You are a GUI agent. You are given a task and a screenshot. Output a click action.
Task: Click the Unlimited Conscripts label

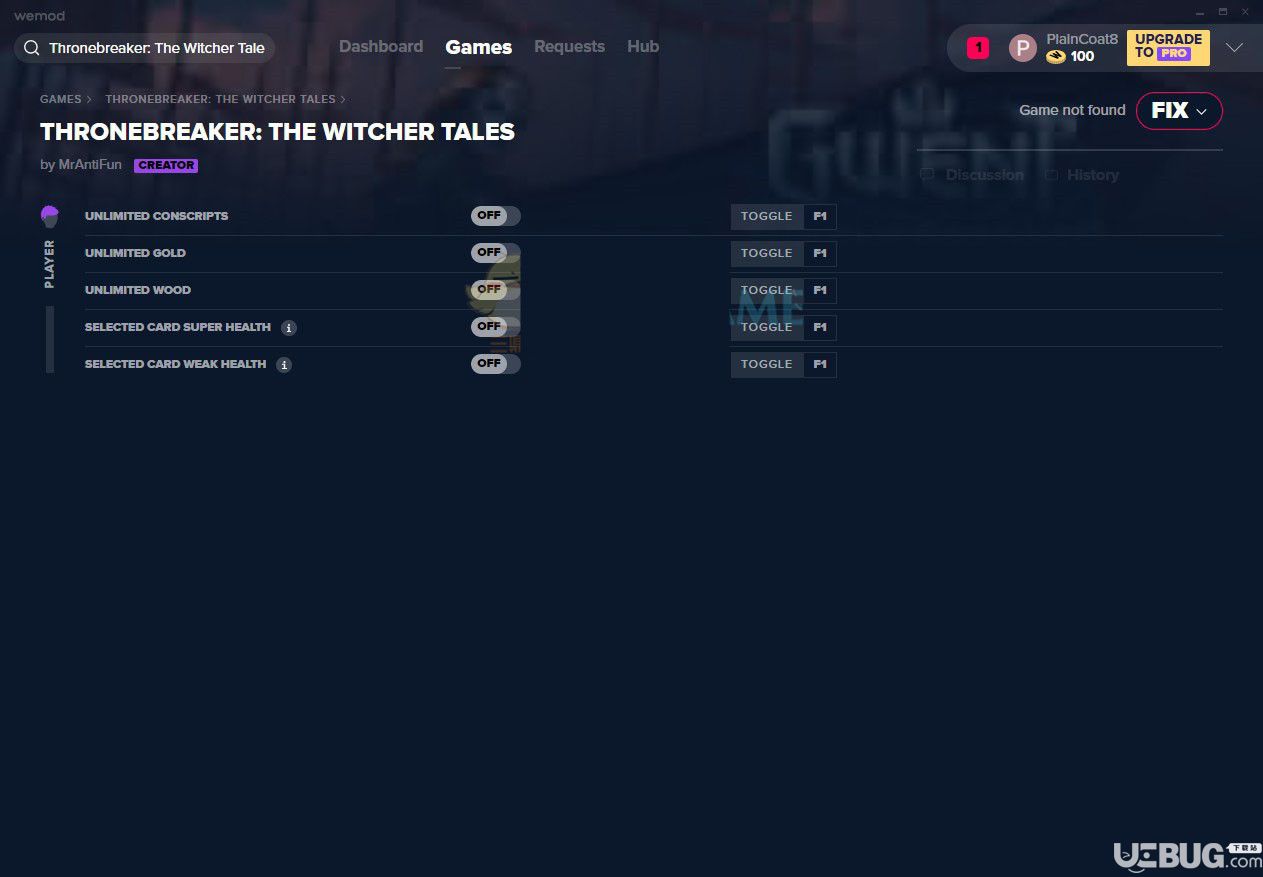click(156, 216)
